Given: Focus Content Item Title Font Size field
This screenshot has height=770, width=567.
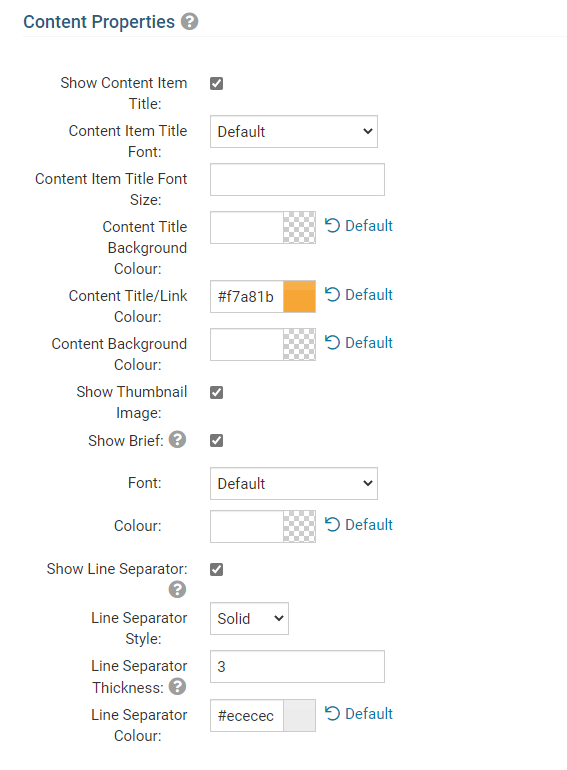Looking at the screenshot, I should [x=297, y=180].
